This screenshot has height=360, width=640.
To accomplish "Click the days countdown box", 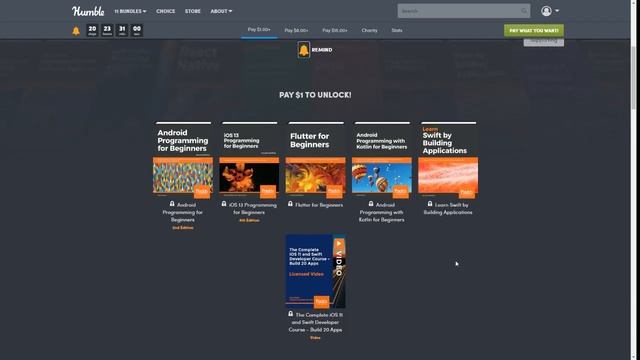I will tap(92, 30).
